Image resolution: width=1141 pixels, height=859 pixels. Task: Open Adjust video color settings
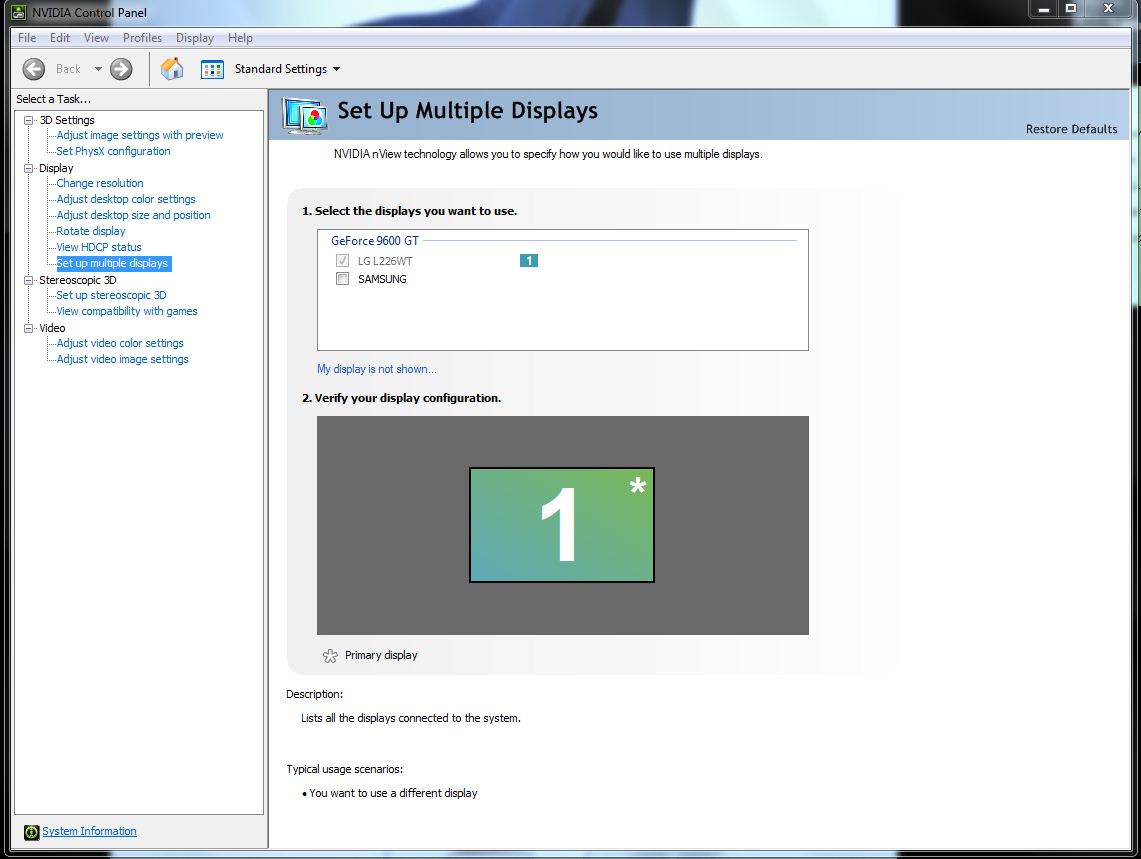[x=120, y=344]
